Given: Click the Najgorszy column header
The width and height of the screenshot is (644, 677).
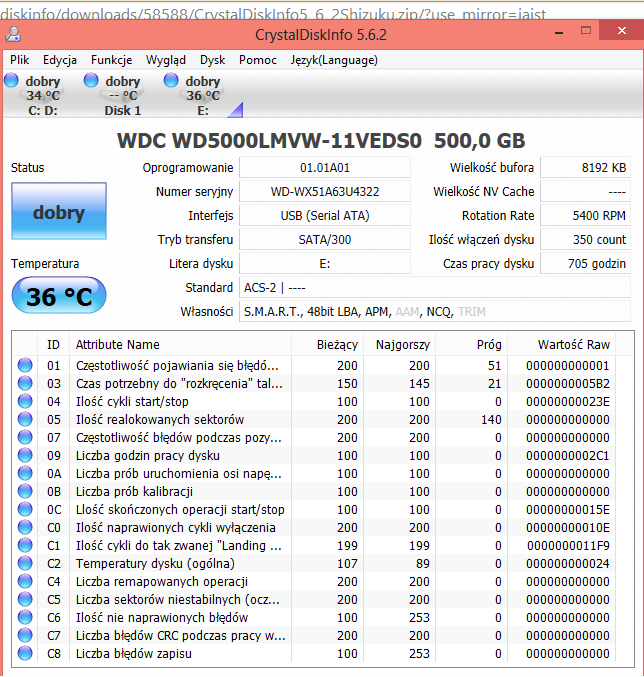Looking at the screenshot, I should click(400, 344).
